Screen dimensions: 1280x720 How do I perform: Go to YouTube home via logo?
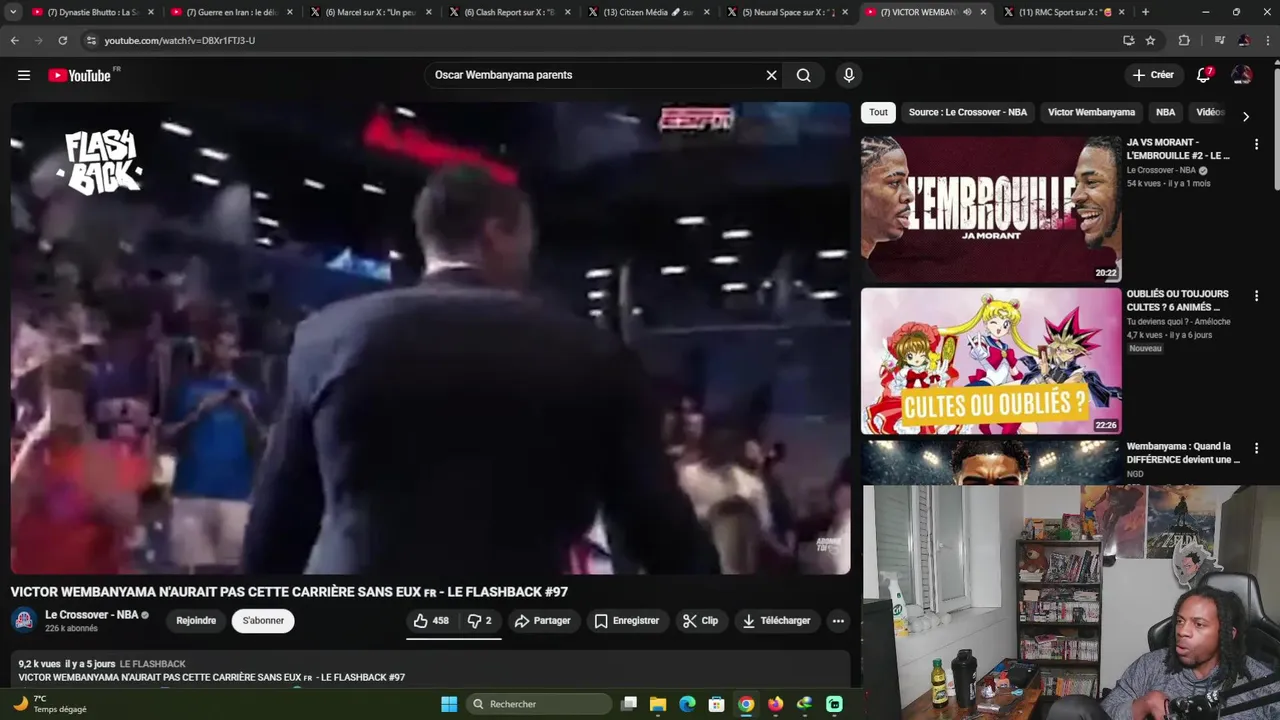(x=80, y=75)
